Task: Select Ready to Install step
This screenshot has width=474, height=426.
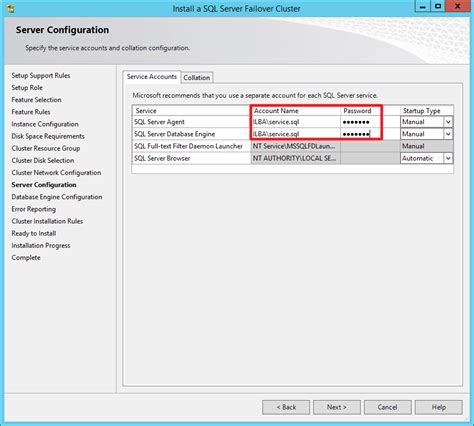Action: tap(34, 233)
